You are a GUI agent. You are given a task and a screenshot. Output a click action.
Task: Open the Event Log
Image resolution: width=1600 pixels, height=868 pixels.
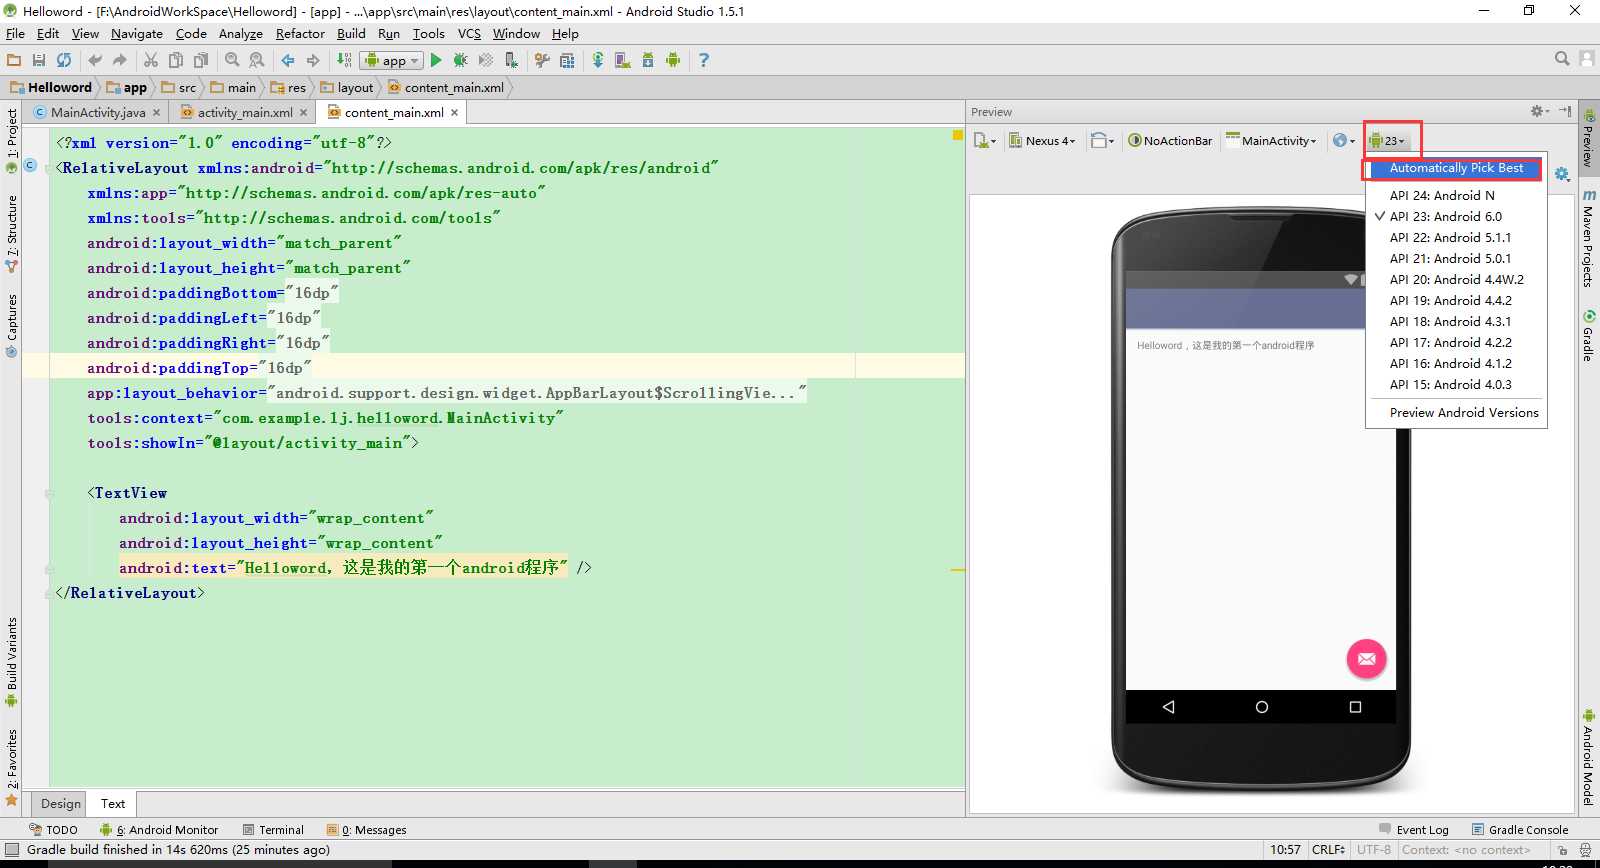click(1414, 830)
